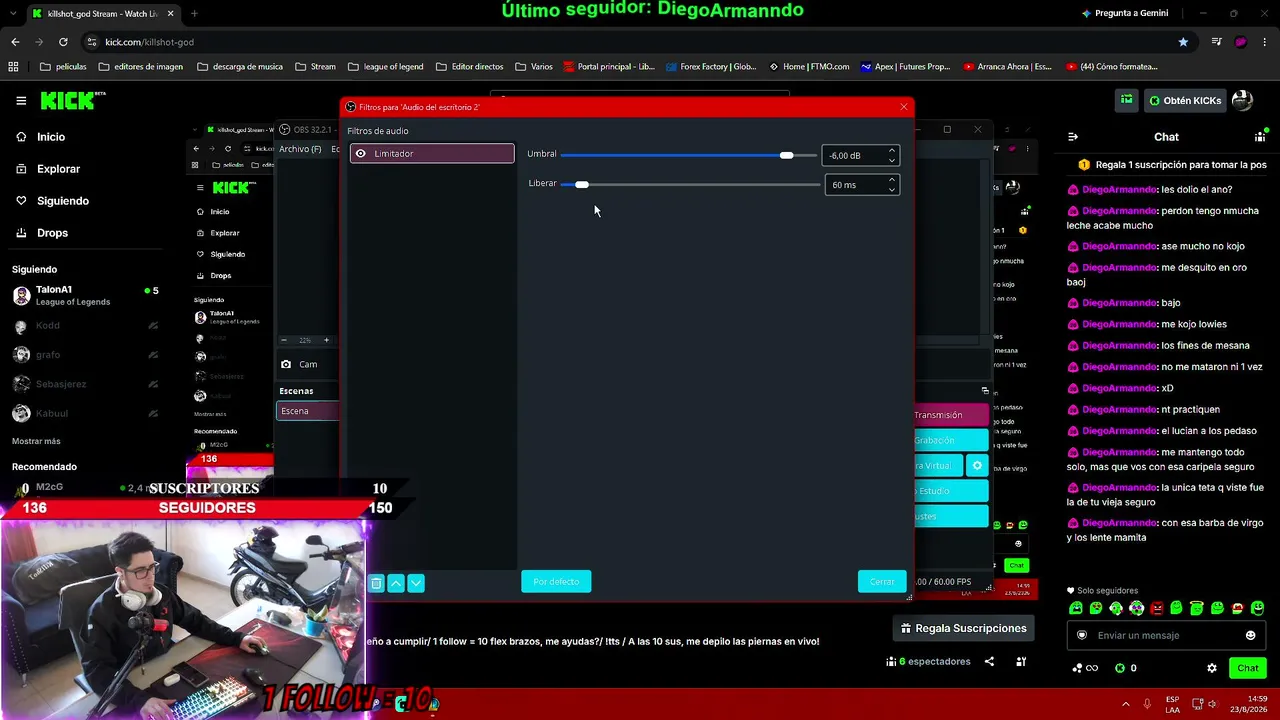Show hidden icons in system tray

(x=1125, y=704)
